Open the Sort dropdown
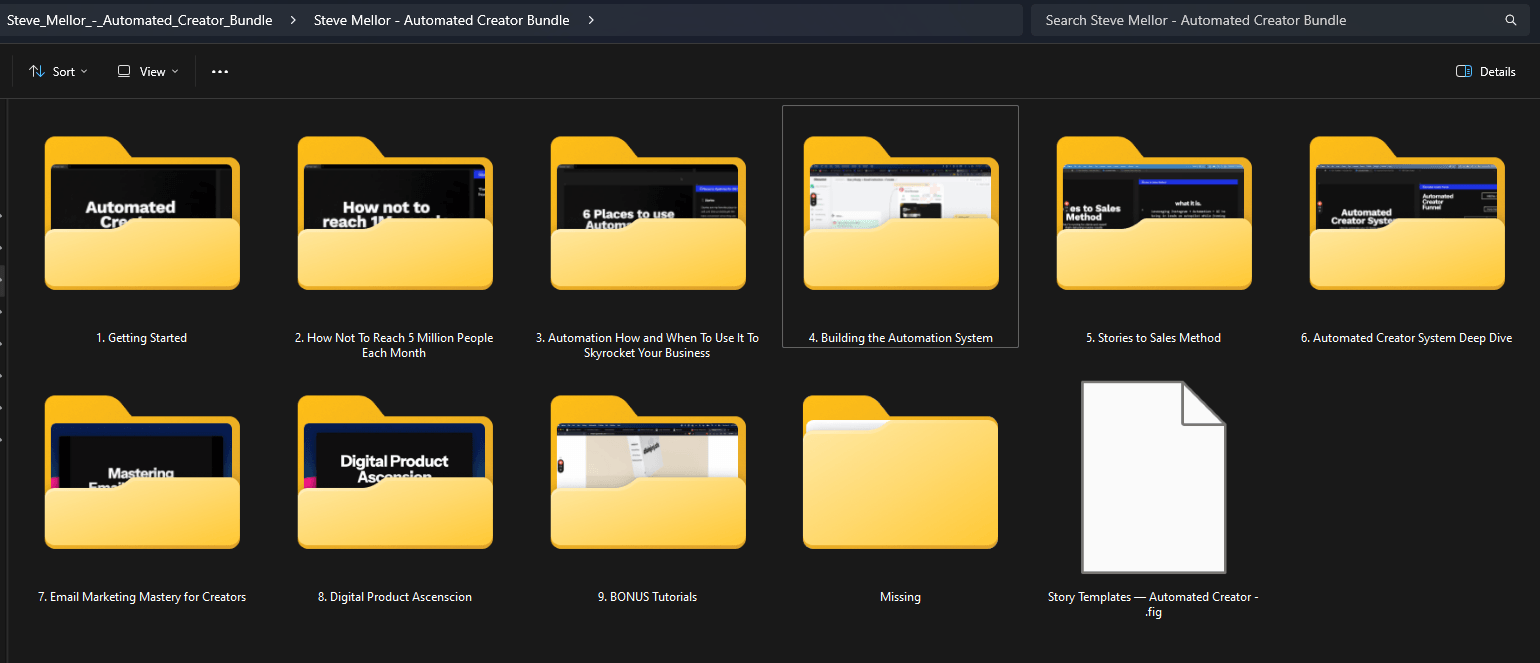The width and height of the screenshot is (1540, 663). 58,72
